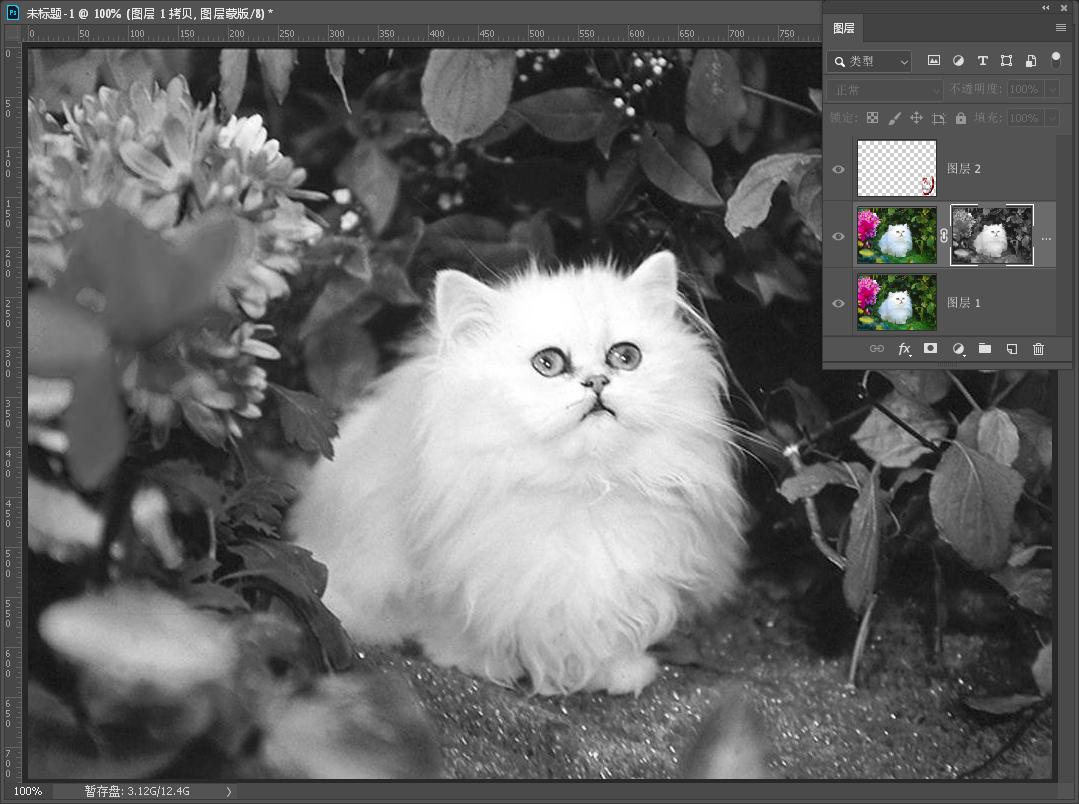Screen dimensions: 1079x804
Task: Hide the 图层 2 layer
Action: tap(838, 169)
